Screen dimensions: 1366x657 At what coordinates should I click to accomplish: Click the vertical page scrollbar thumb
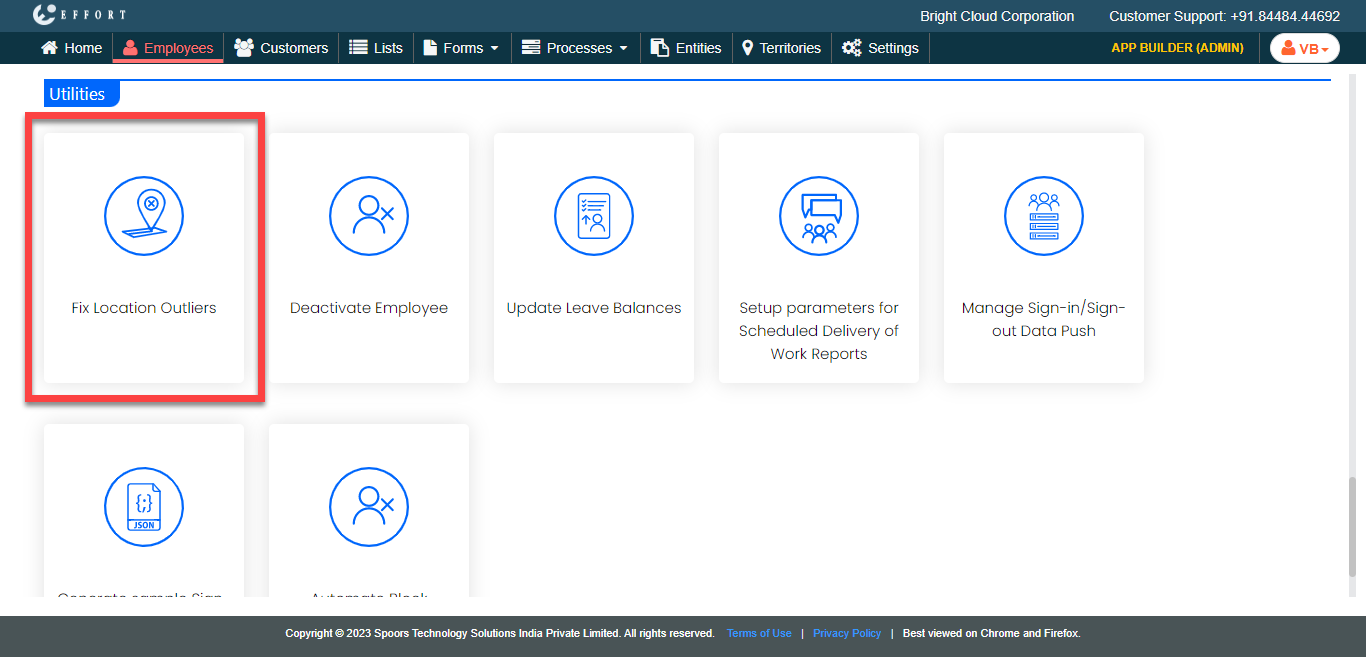tap(1353, 525)
